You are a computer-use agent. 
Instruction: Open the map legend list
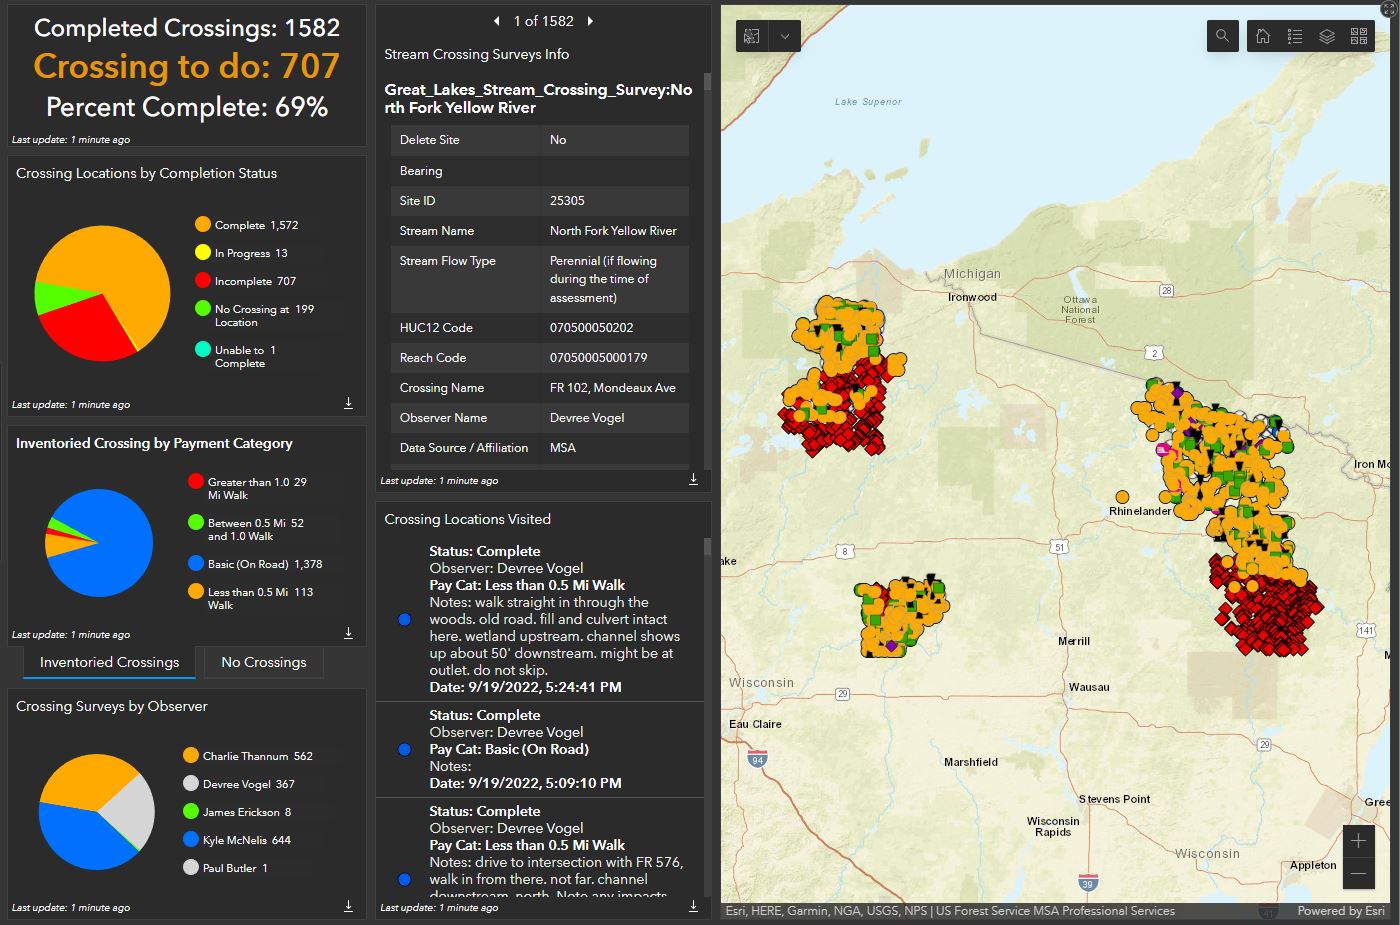(x=1295, y=36)
